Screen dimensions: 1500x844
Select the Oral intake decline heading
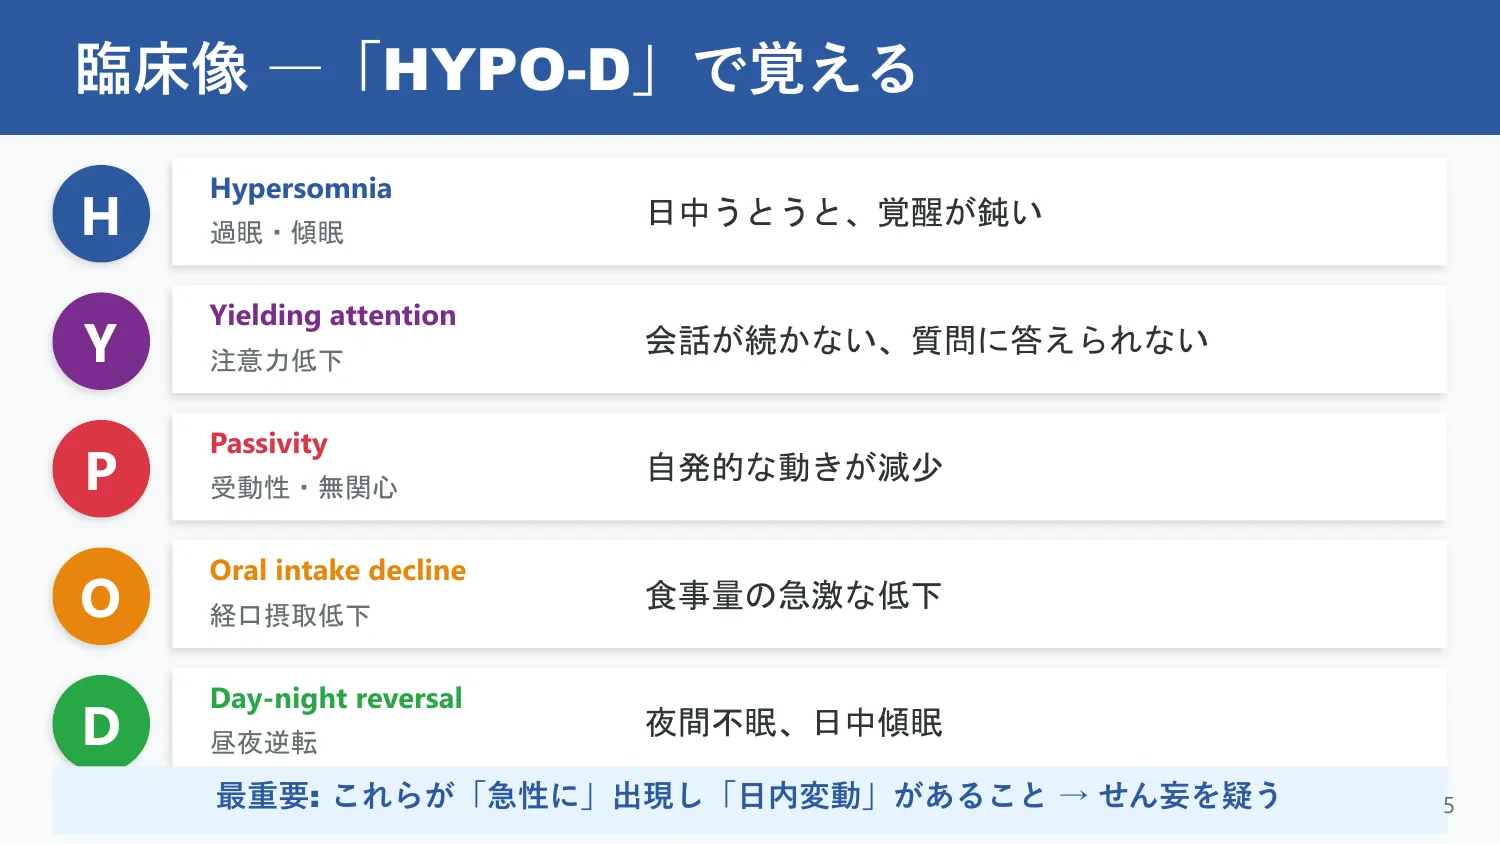338,571
